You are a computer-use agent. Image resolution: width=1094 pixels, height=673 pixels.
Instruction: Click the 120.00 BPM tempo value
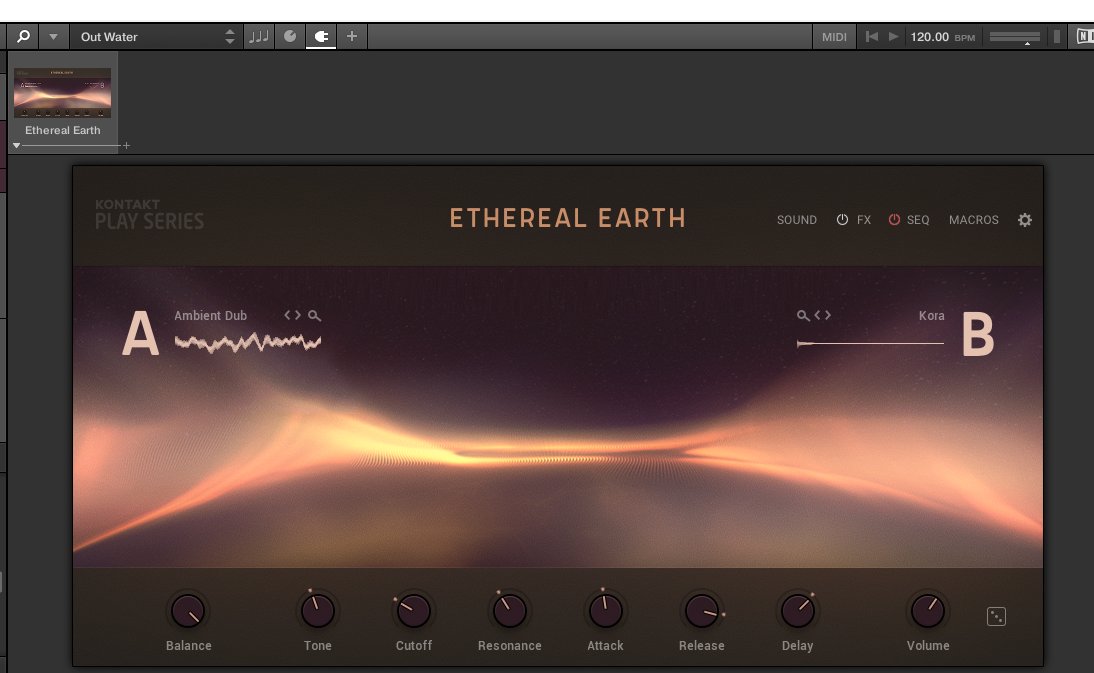point(929,37)
